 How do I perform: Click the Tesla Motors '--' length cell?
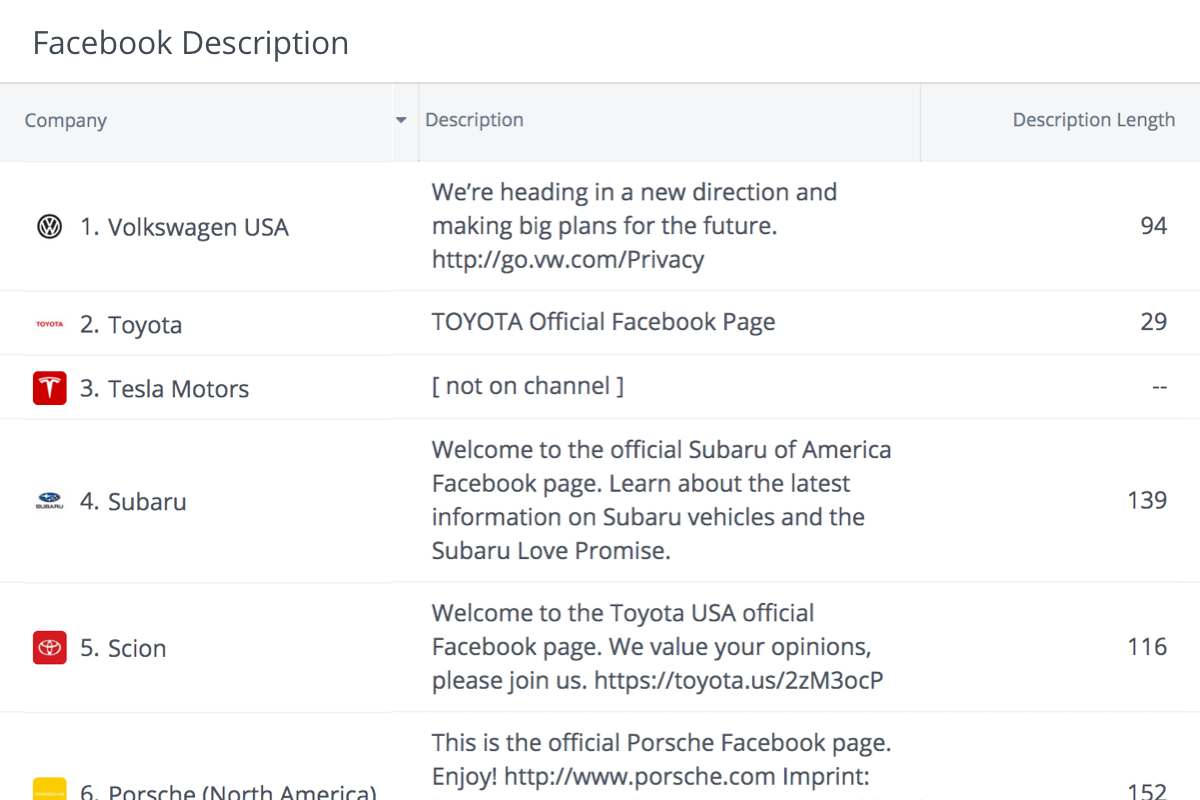pos(1159,387)
